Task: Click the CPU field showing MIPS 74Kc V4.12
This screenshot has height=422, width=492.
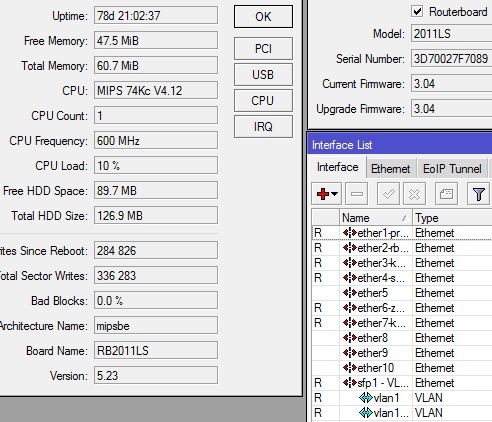Action: pos(156,90)
